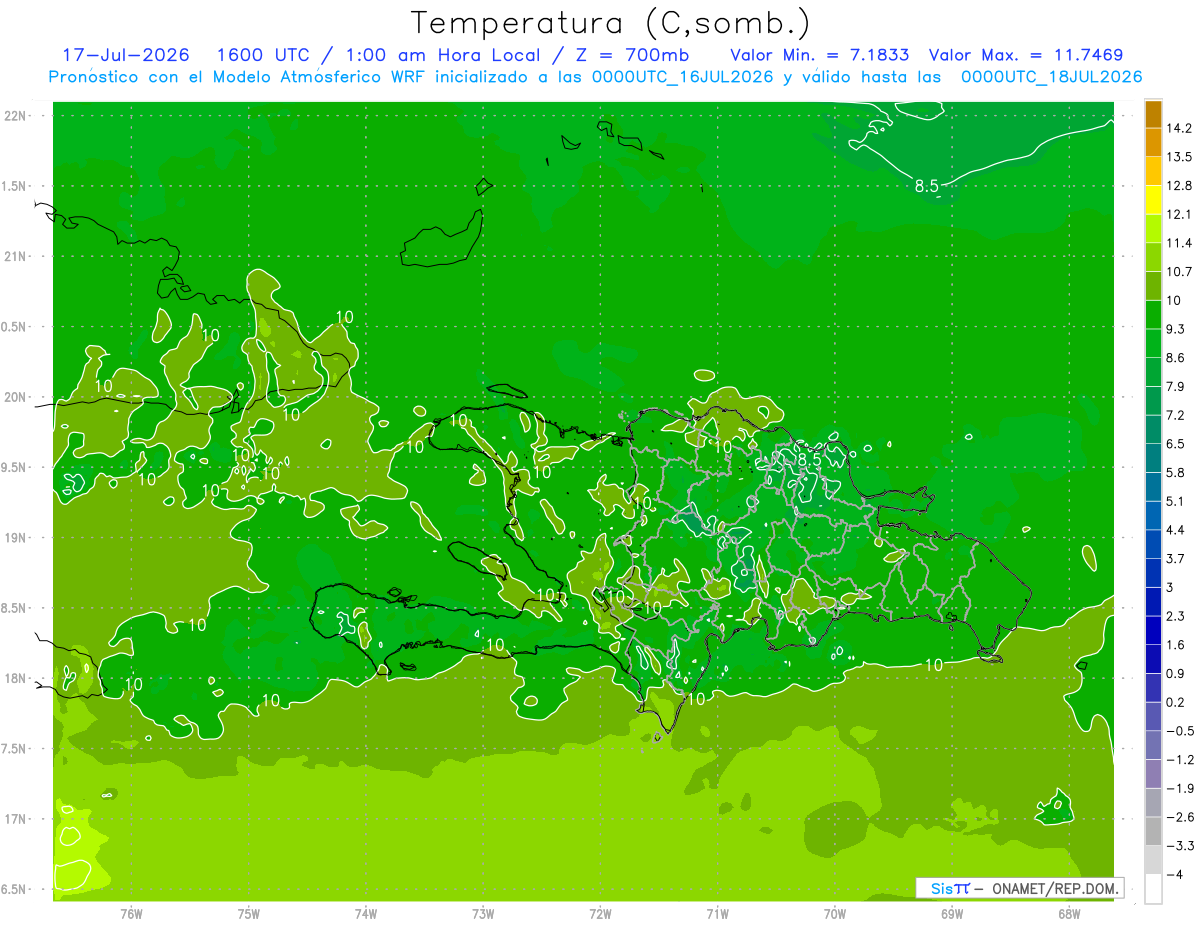Pick the yellow colorbar swatch between 12.1 and 12.8
This screenshot has width=1200, height=927.
(x=1153, y=200)
